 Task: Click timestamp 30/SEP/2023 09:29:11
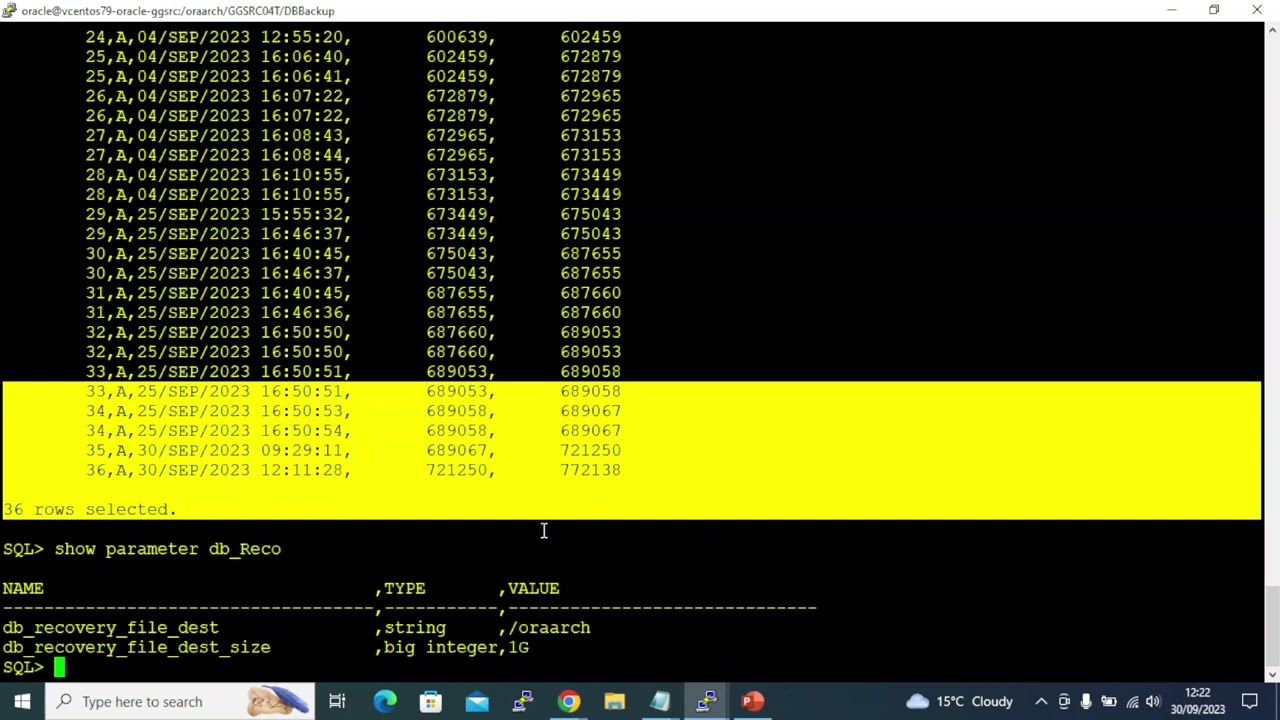tap(239, 450)
